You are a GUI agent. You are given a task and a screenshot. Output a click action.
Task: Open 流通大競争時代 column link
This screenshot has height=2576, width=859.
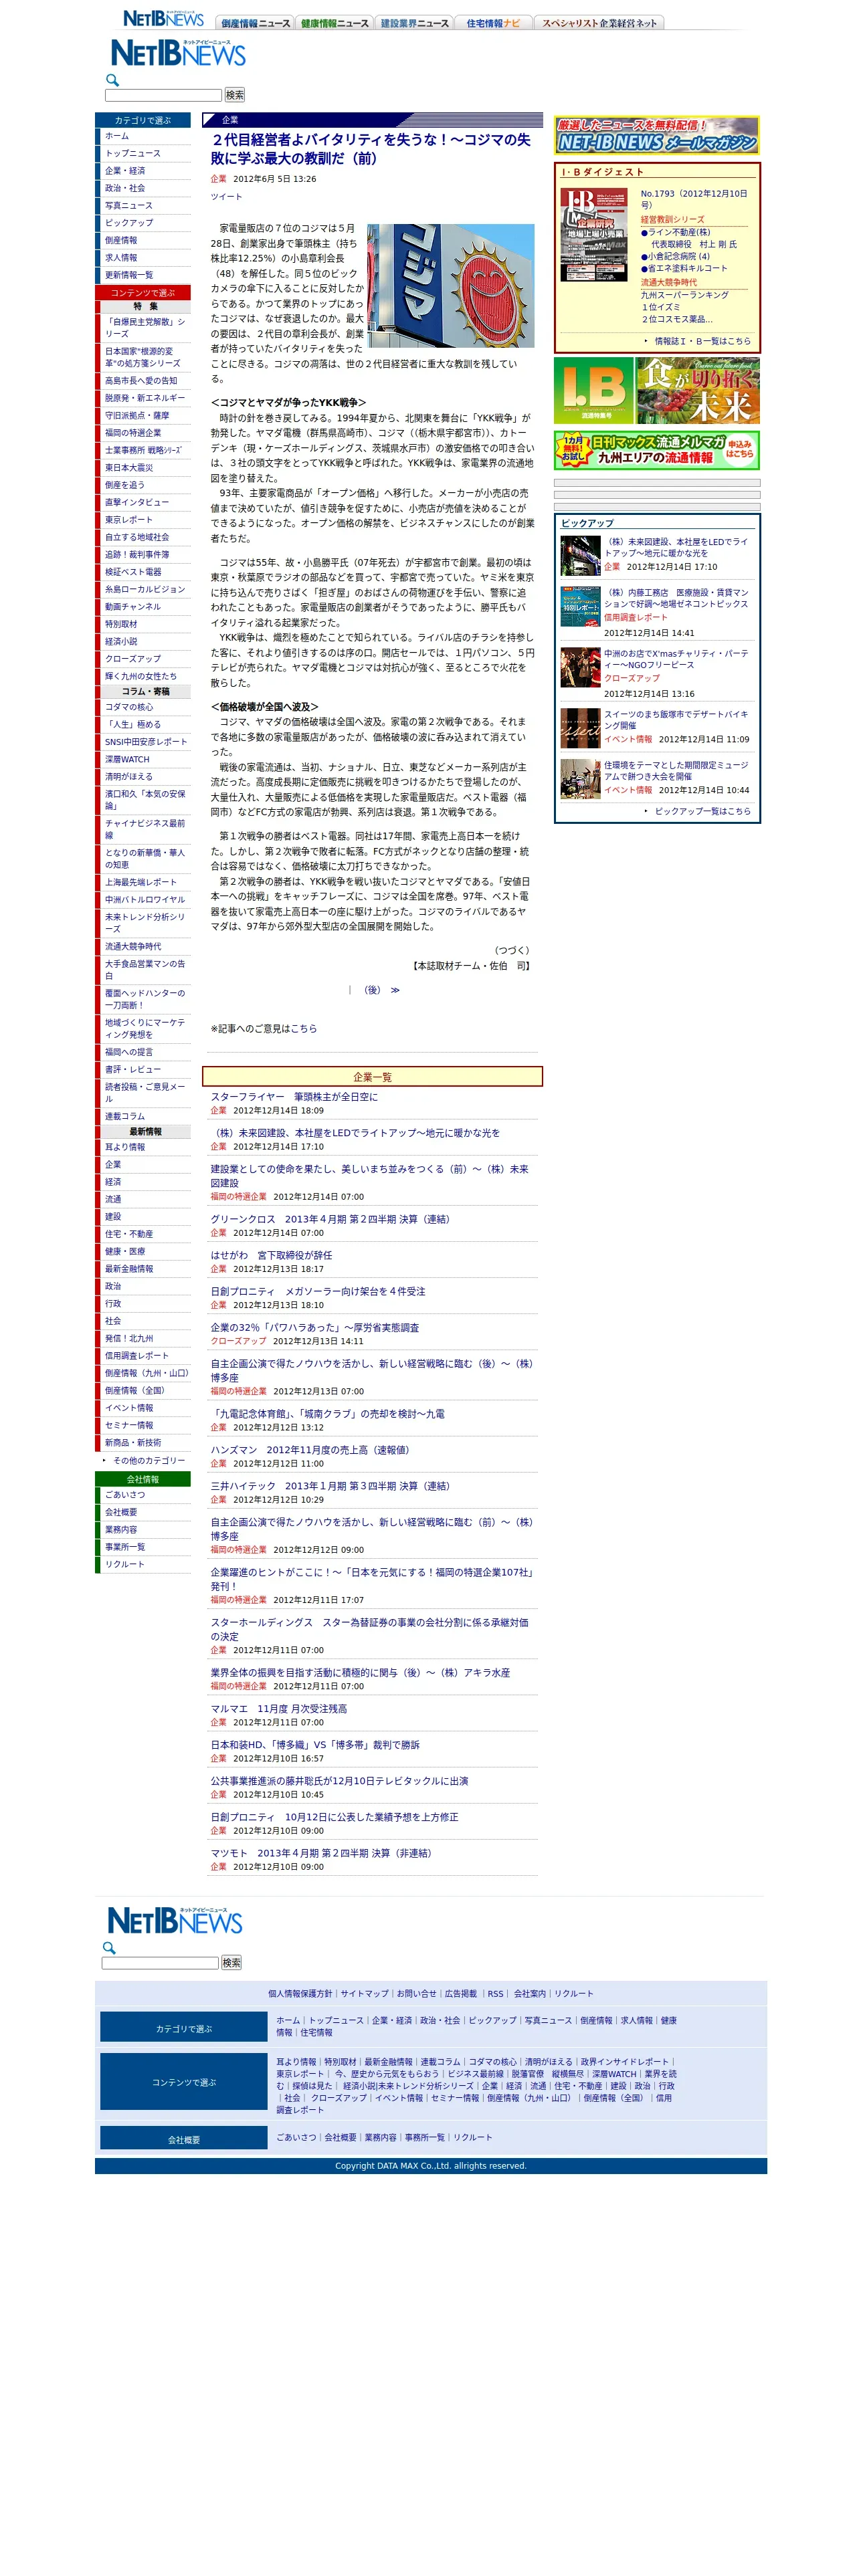click(x=133, y=946)
